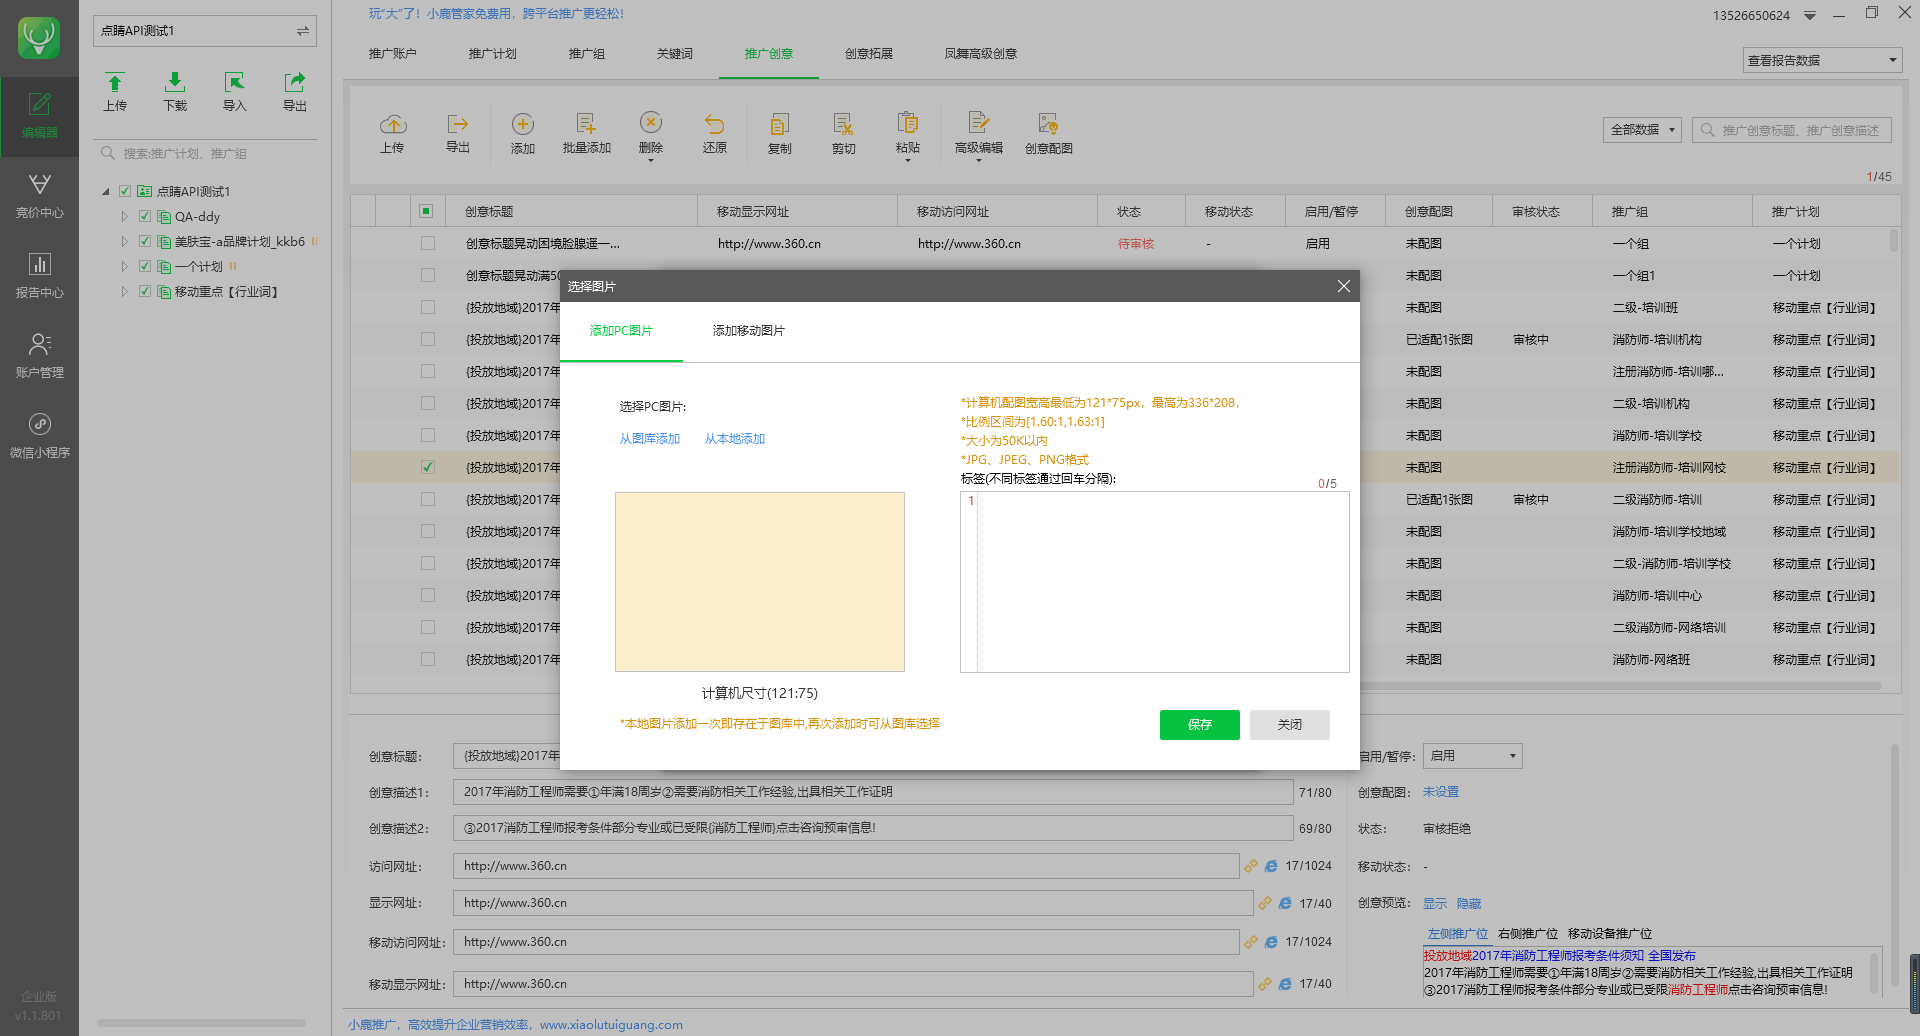The height and width of the screenshot is (1036, 1920).
Task: Switch to the 关键词 tab
Action: point(674,54)
